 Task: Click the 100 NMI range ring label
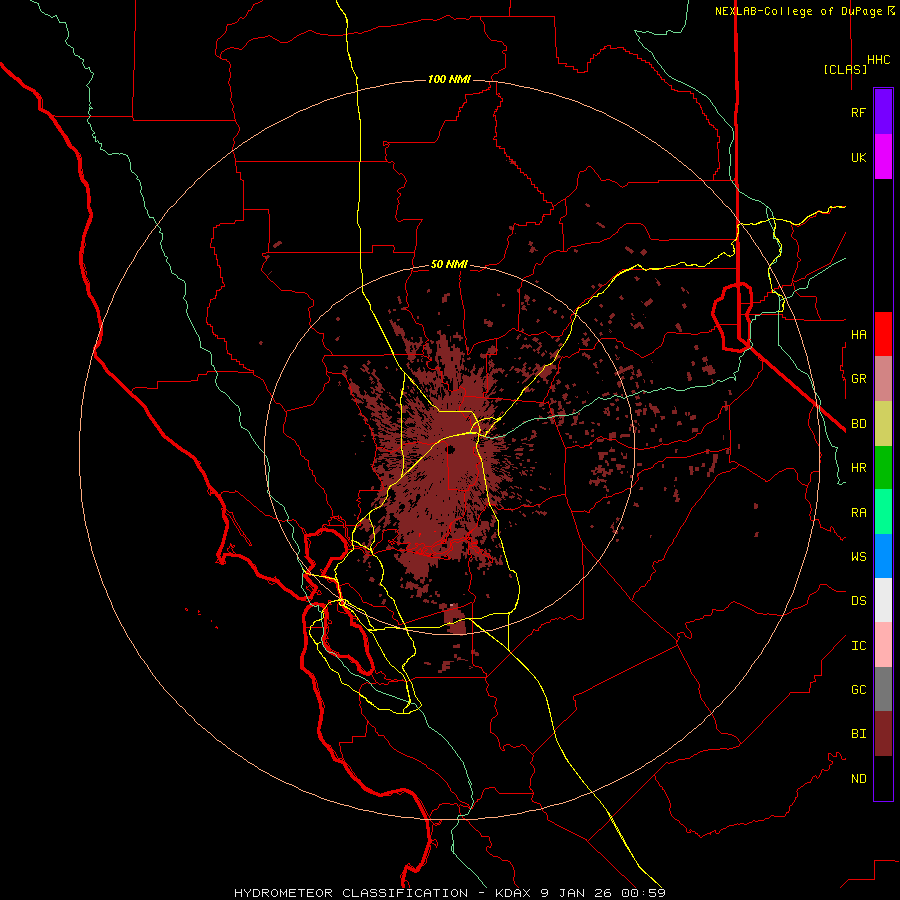[x=449, y=79]
